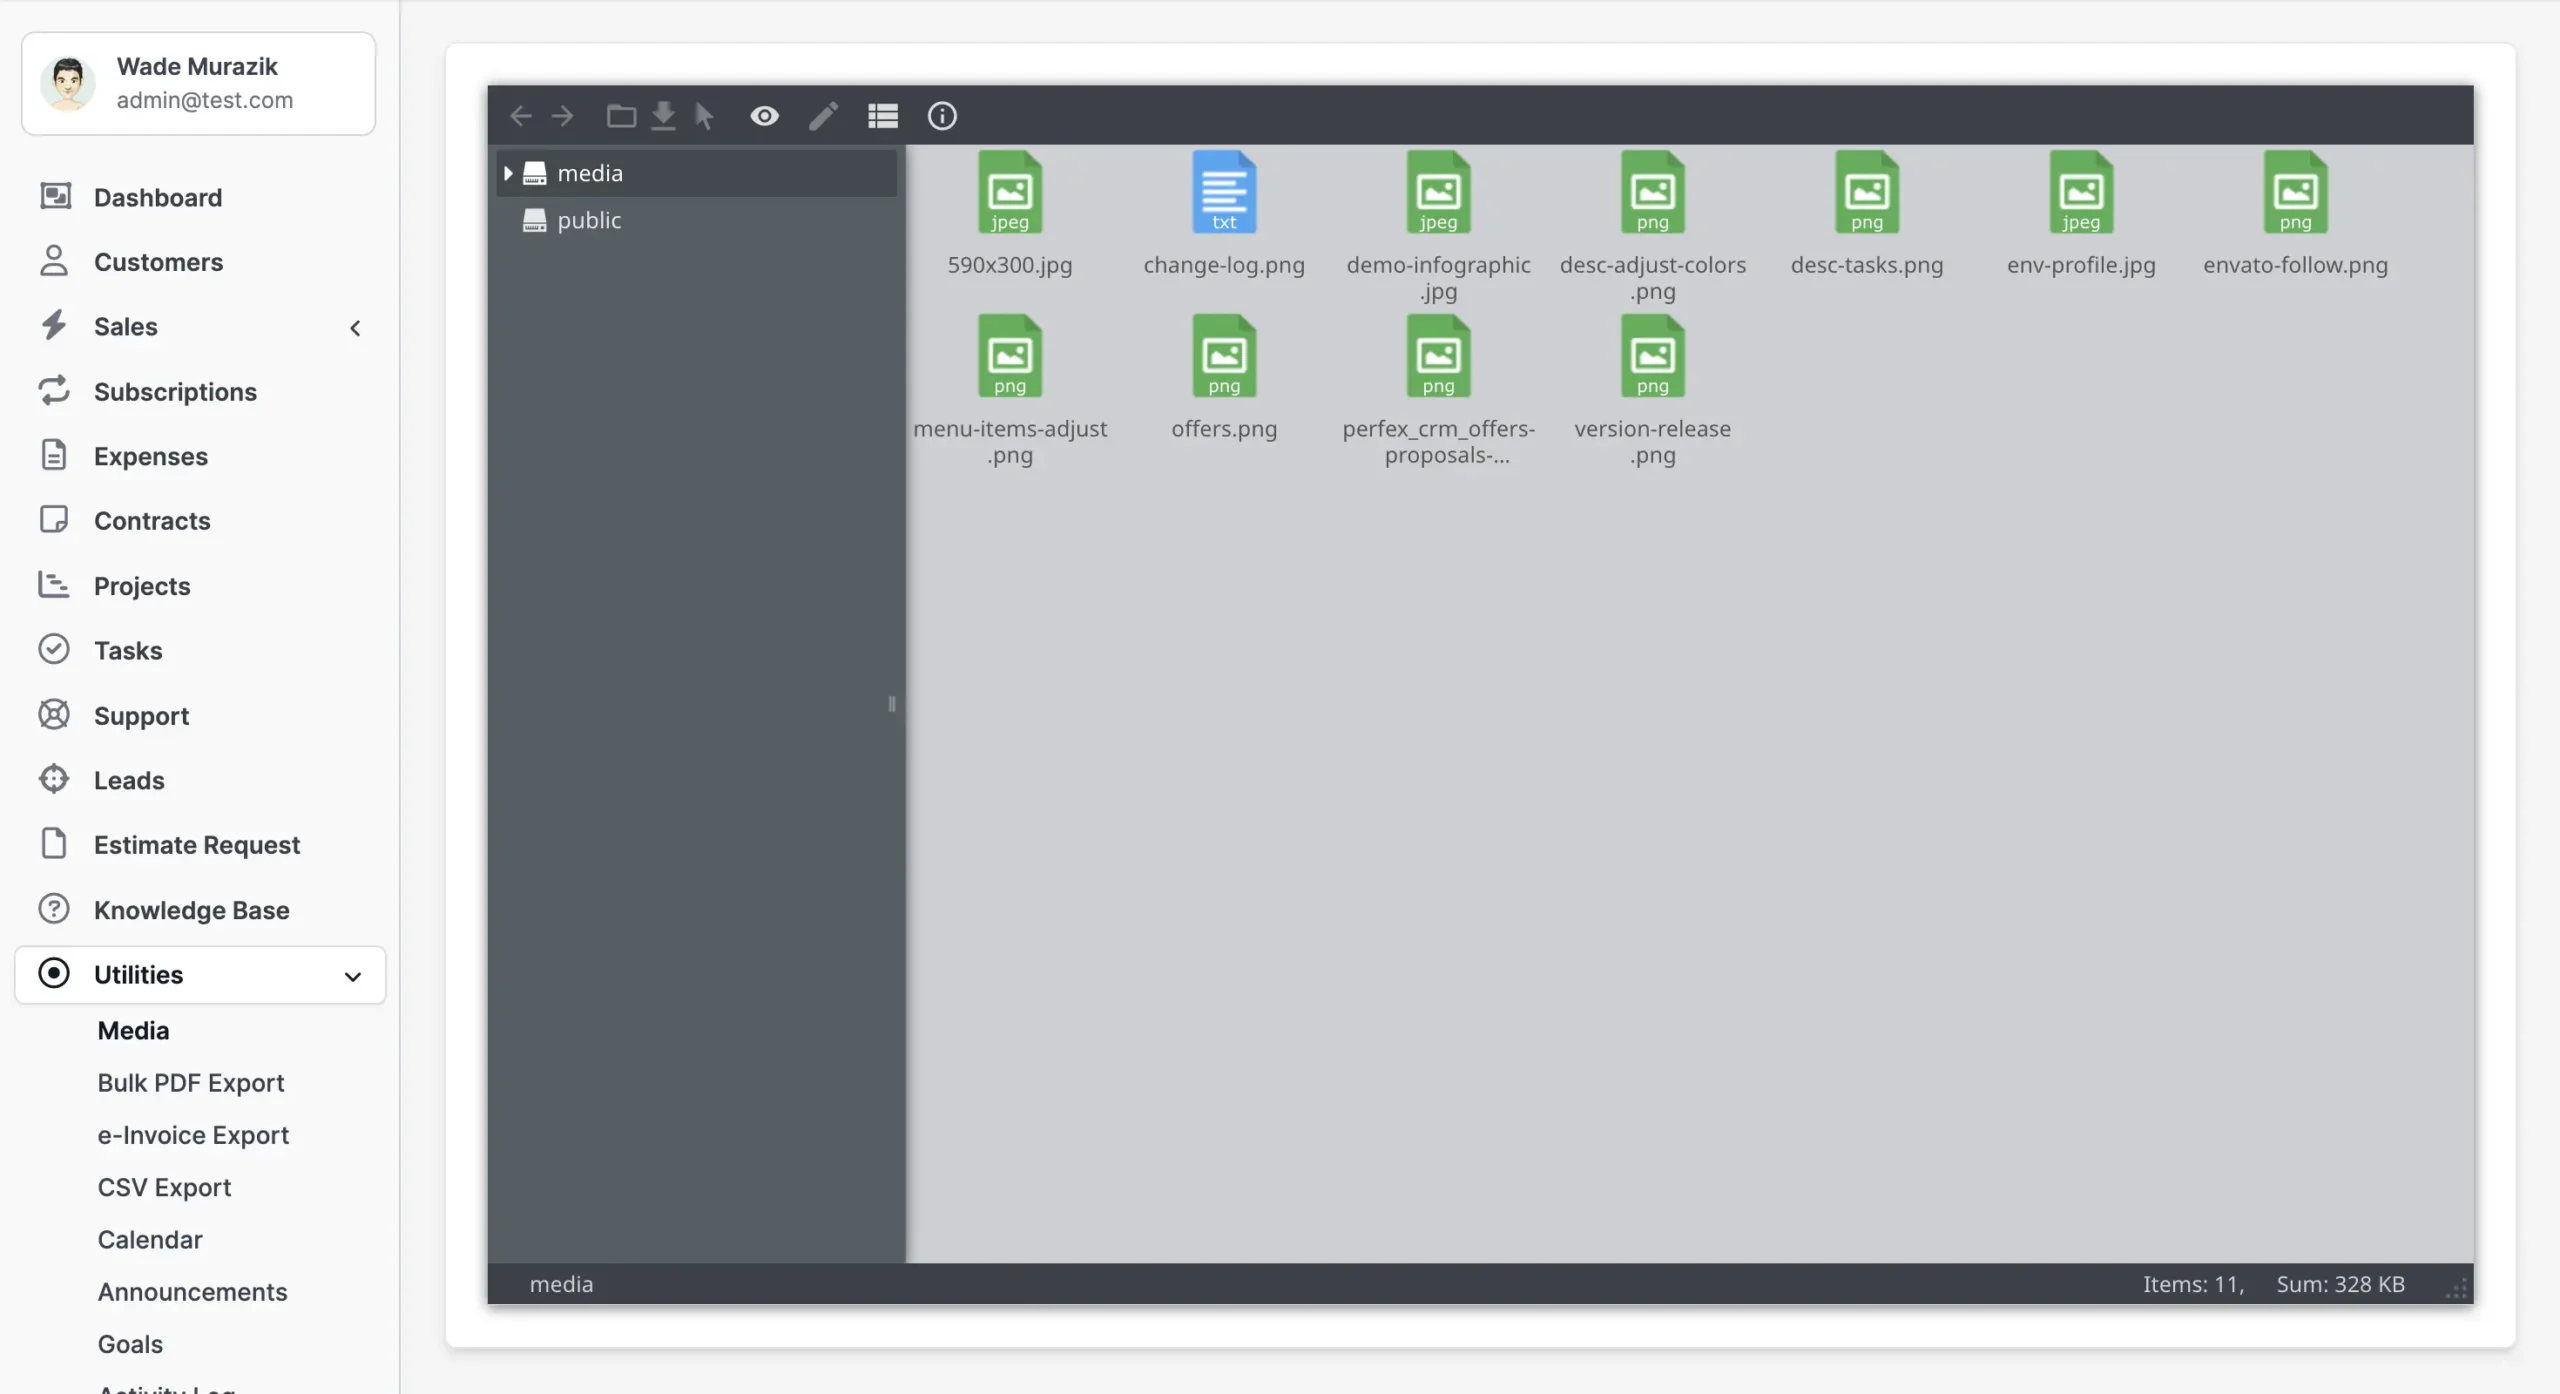2560x1394 pixels.
Task: Collapse the Sales section with the chevron
Action: (355, 327)
